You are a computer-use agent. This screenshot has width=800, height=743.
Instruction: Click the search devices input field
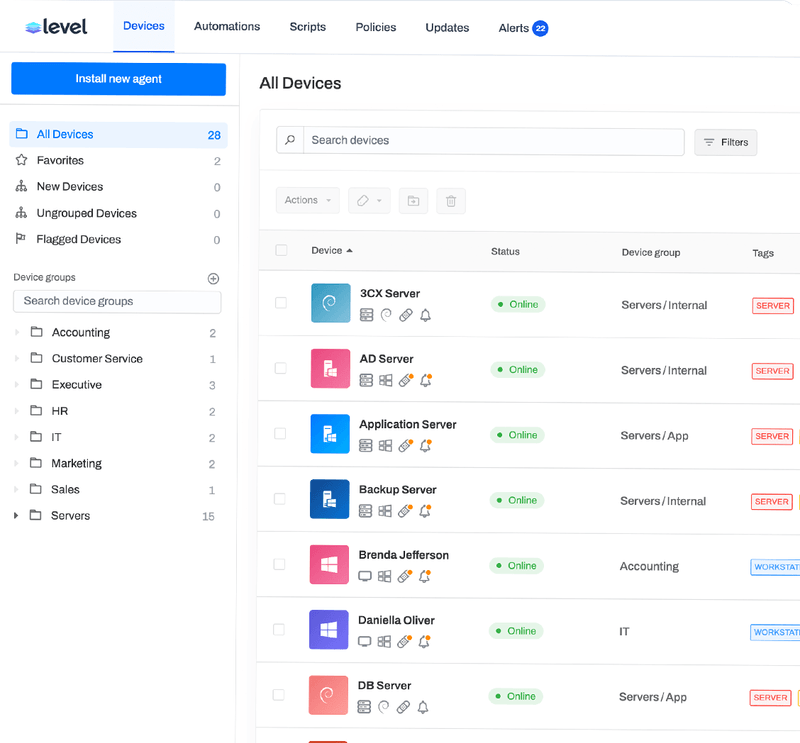coord(480,142)
